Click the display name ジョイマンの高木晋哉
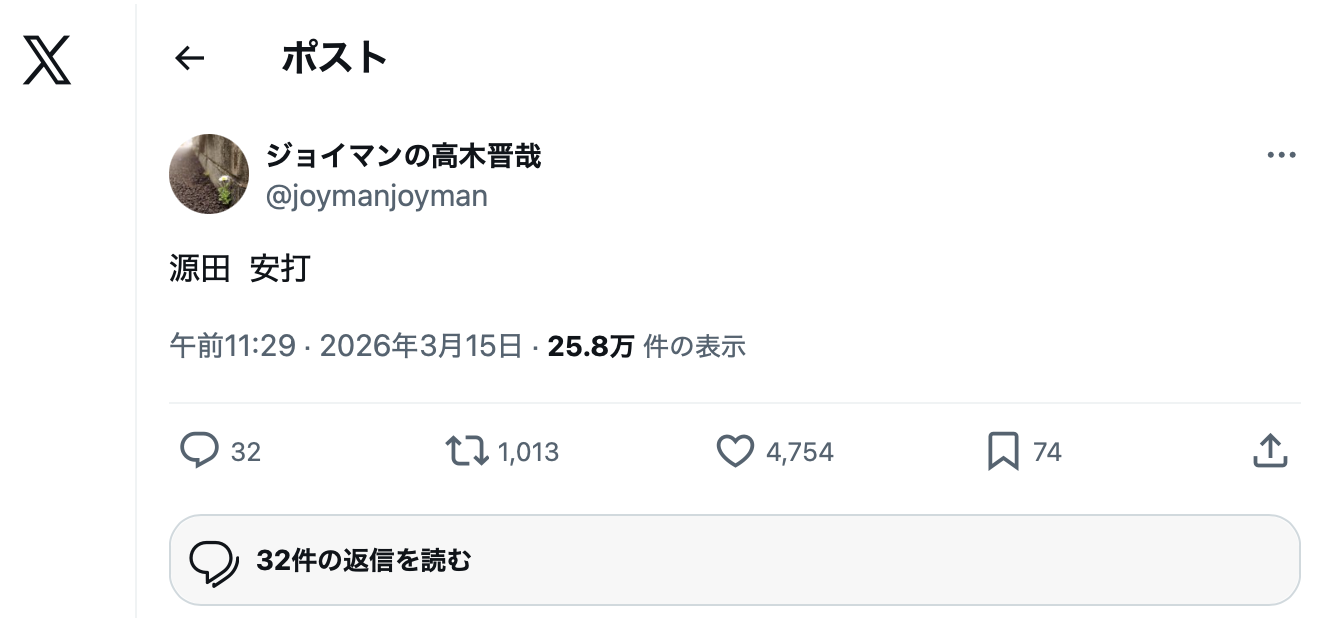The height and width of the screenshot is (618, 1324). [403, 156]
